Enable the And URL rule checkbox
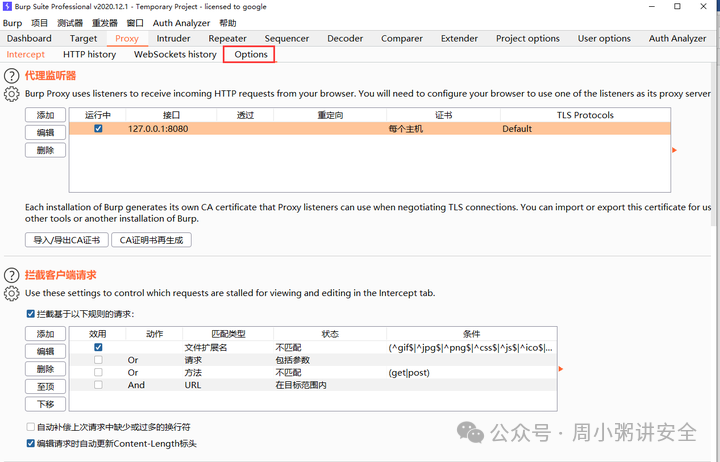Viewport: 720px width, 462px height. tap(98, 385)
